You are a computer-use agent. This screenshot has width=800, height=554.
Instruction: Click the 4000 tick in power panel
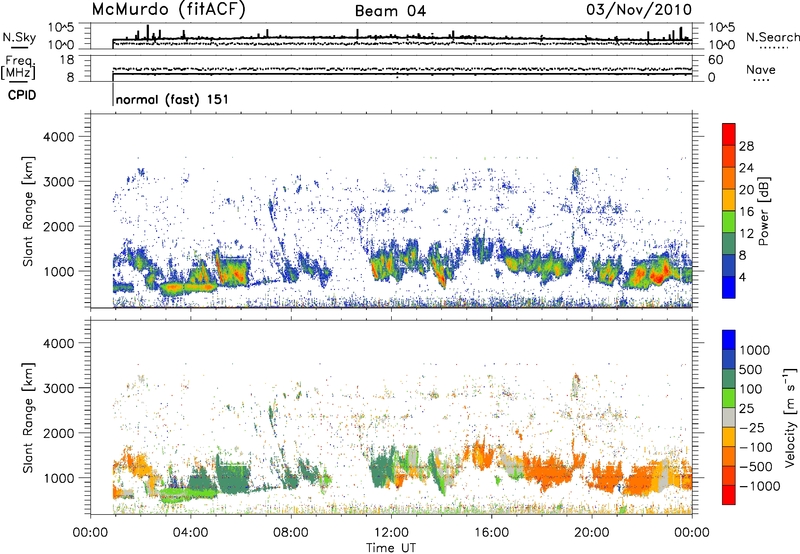pos(58,137)
